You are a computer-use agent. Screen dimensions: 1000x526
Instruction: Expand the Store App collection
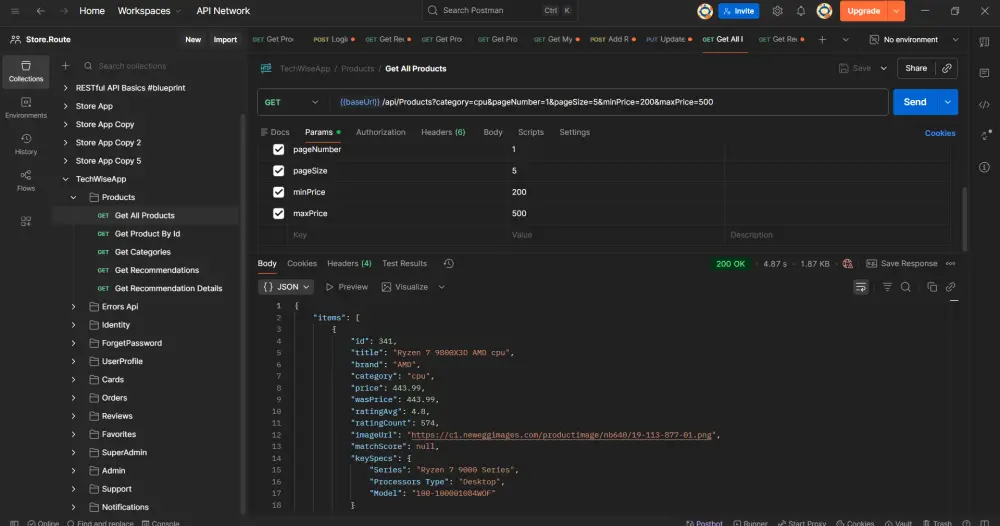coord(65,106)
